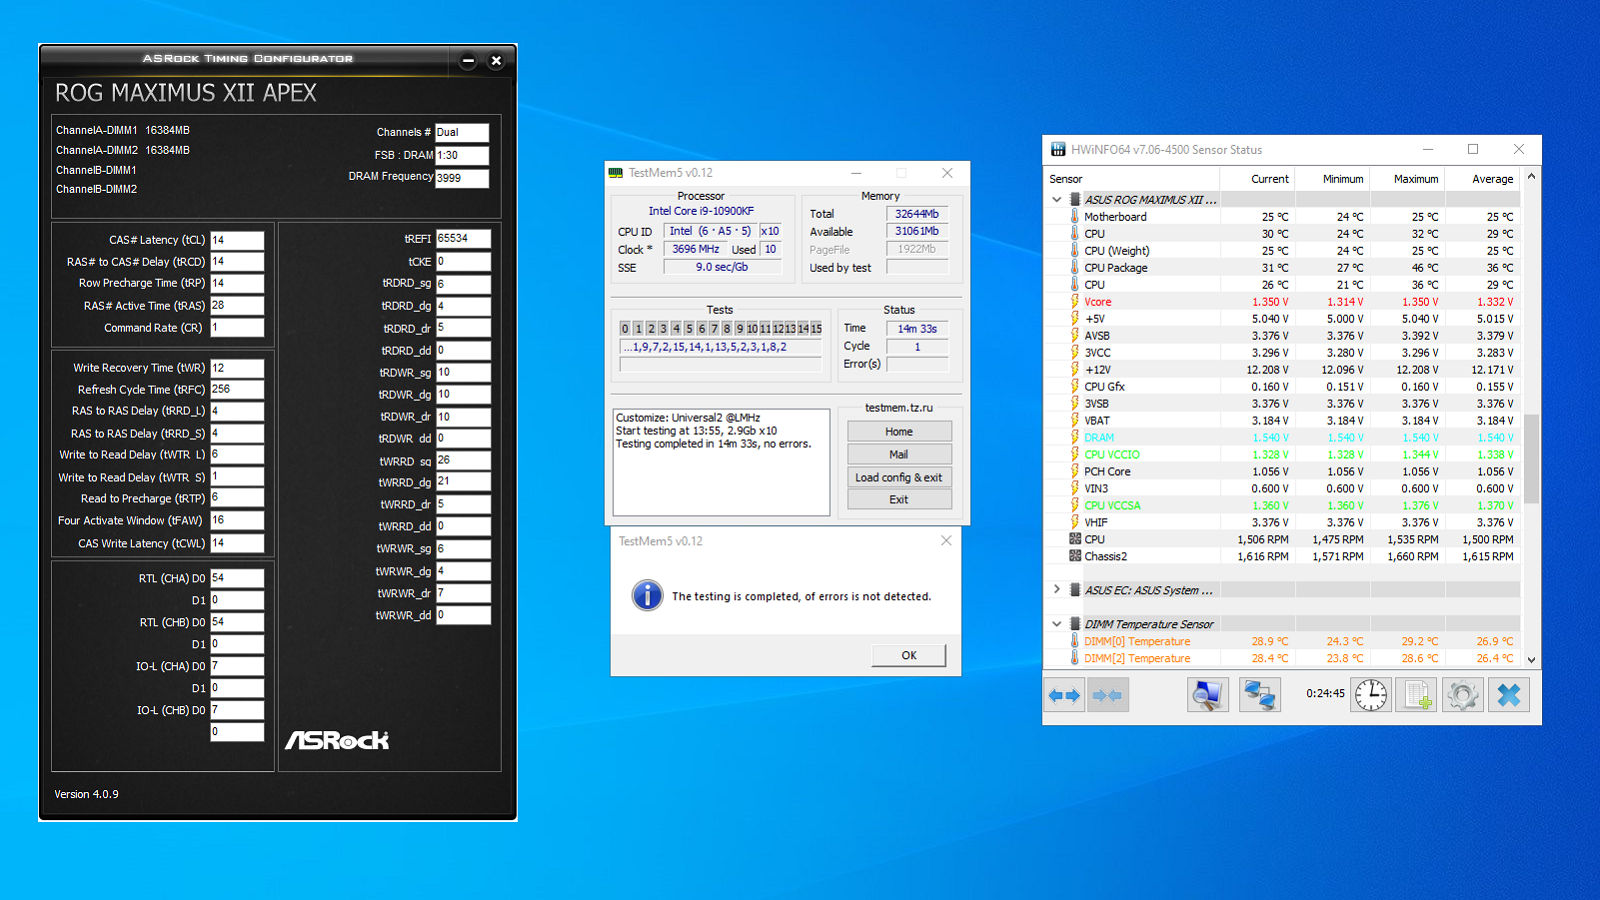Click the expand columns blue arrows icon
Viewport: 1600px width, 900px height.
[1064, 695]
